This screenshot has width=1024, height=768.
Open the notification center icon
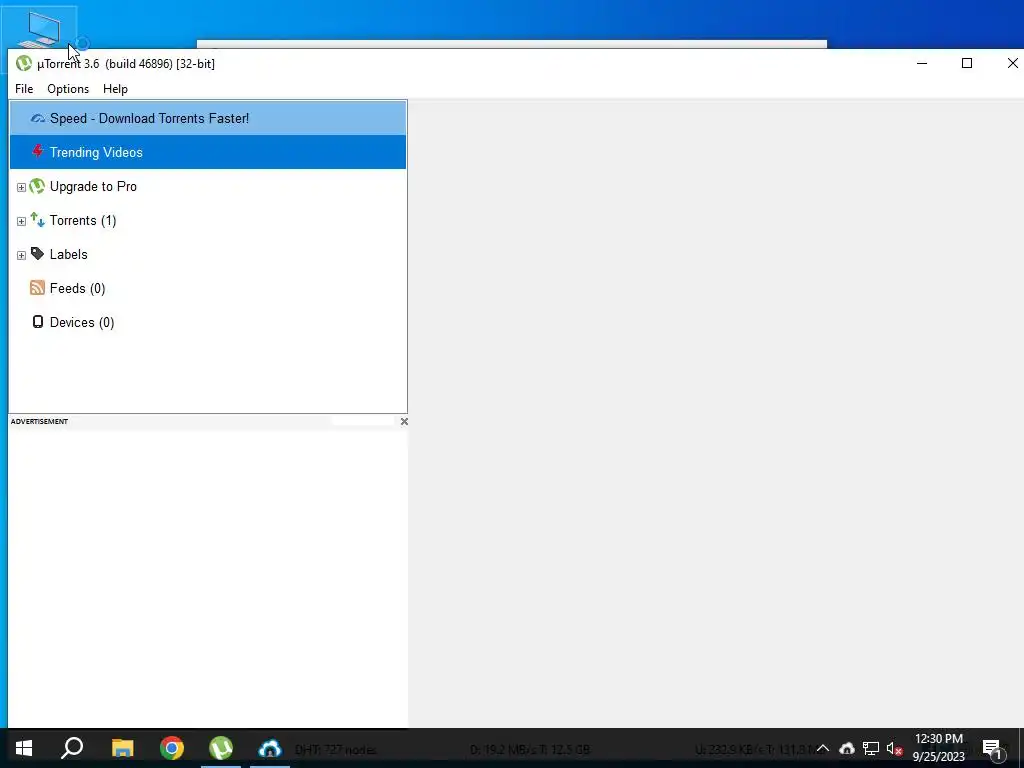992,748
